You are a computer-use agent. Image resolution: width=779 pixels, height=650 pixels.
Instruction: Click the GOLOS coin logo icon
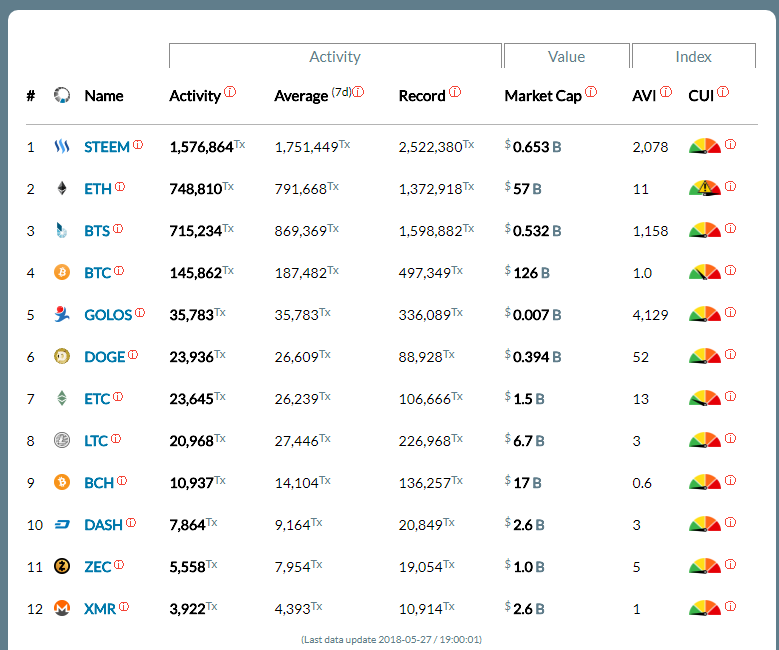(62, 314)
